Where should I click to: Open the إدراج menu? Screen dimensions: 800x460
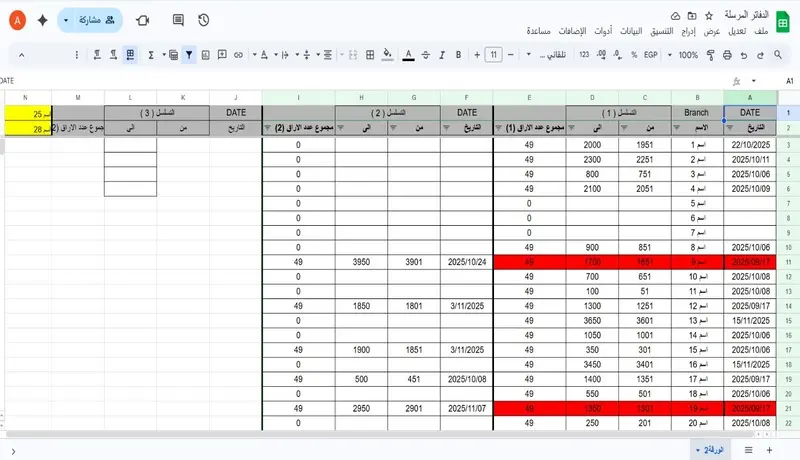coord(688,31)
